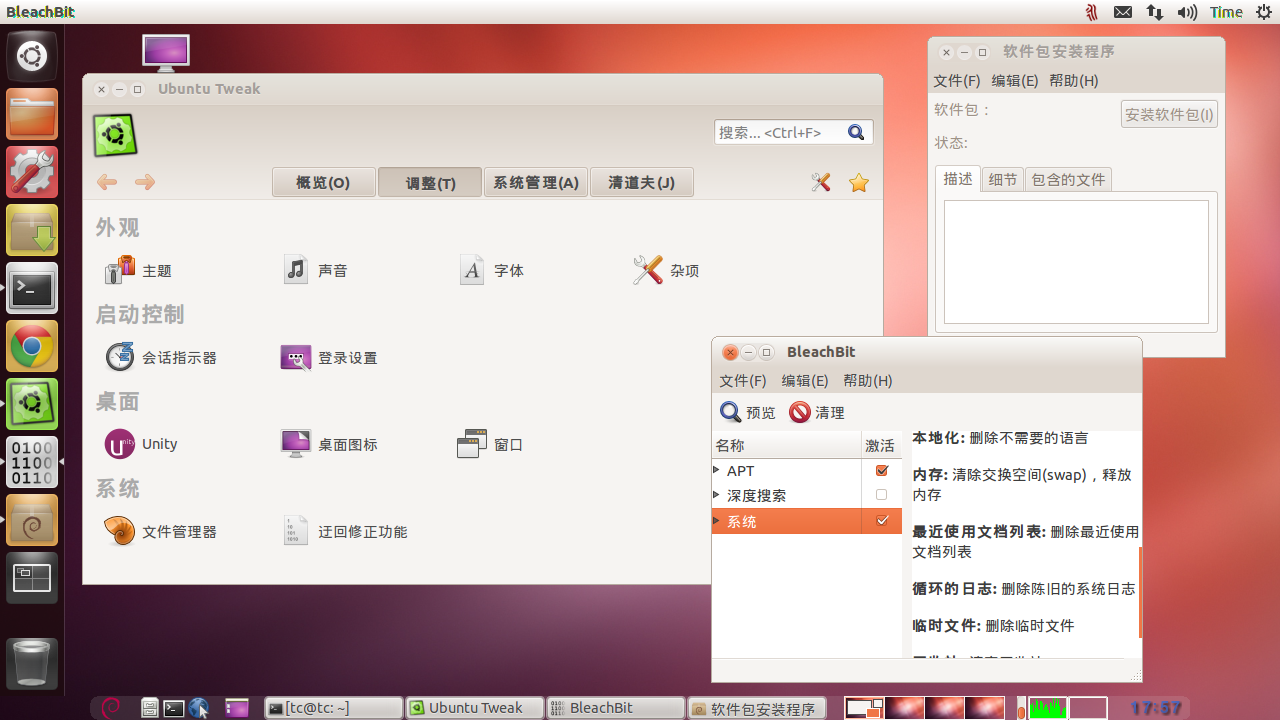Viewport: 1280px width, 720px height.
Task: Open 会话指示器 session indicator item
Action: tap(161, 357)
